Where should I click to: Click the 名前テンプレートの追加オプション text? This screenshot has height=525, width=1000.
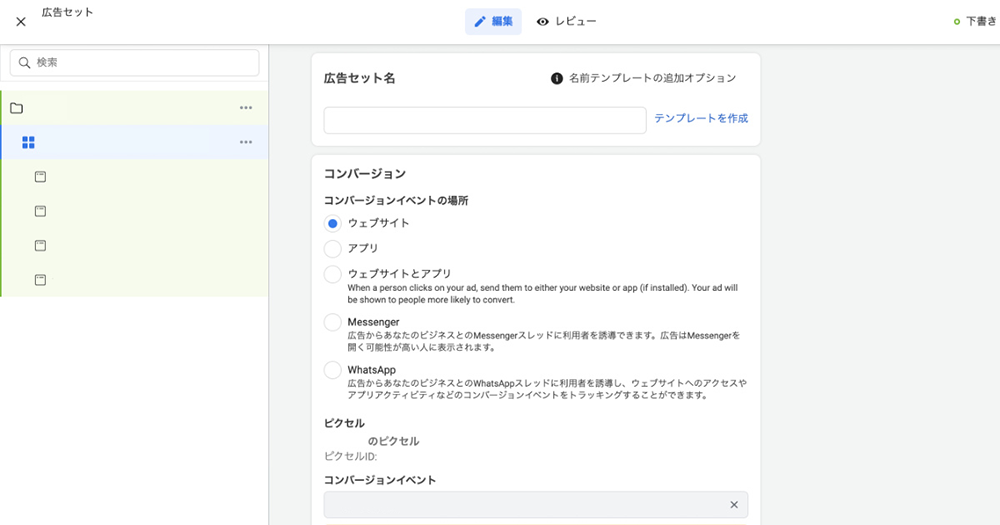point(652,78)
